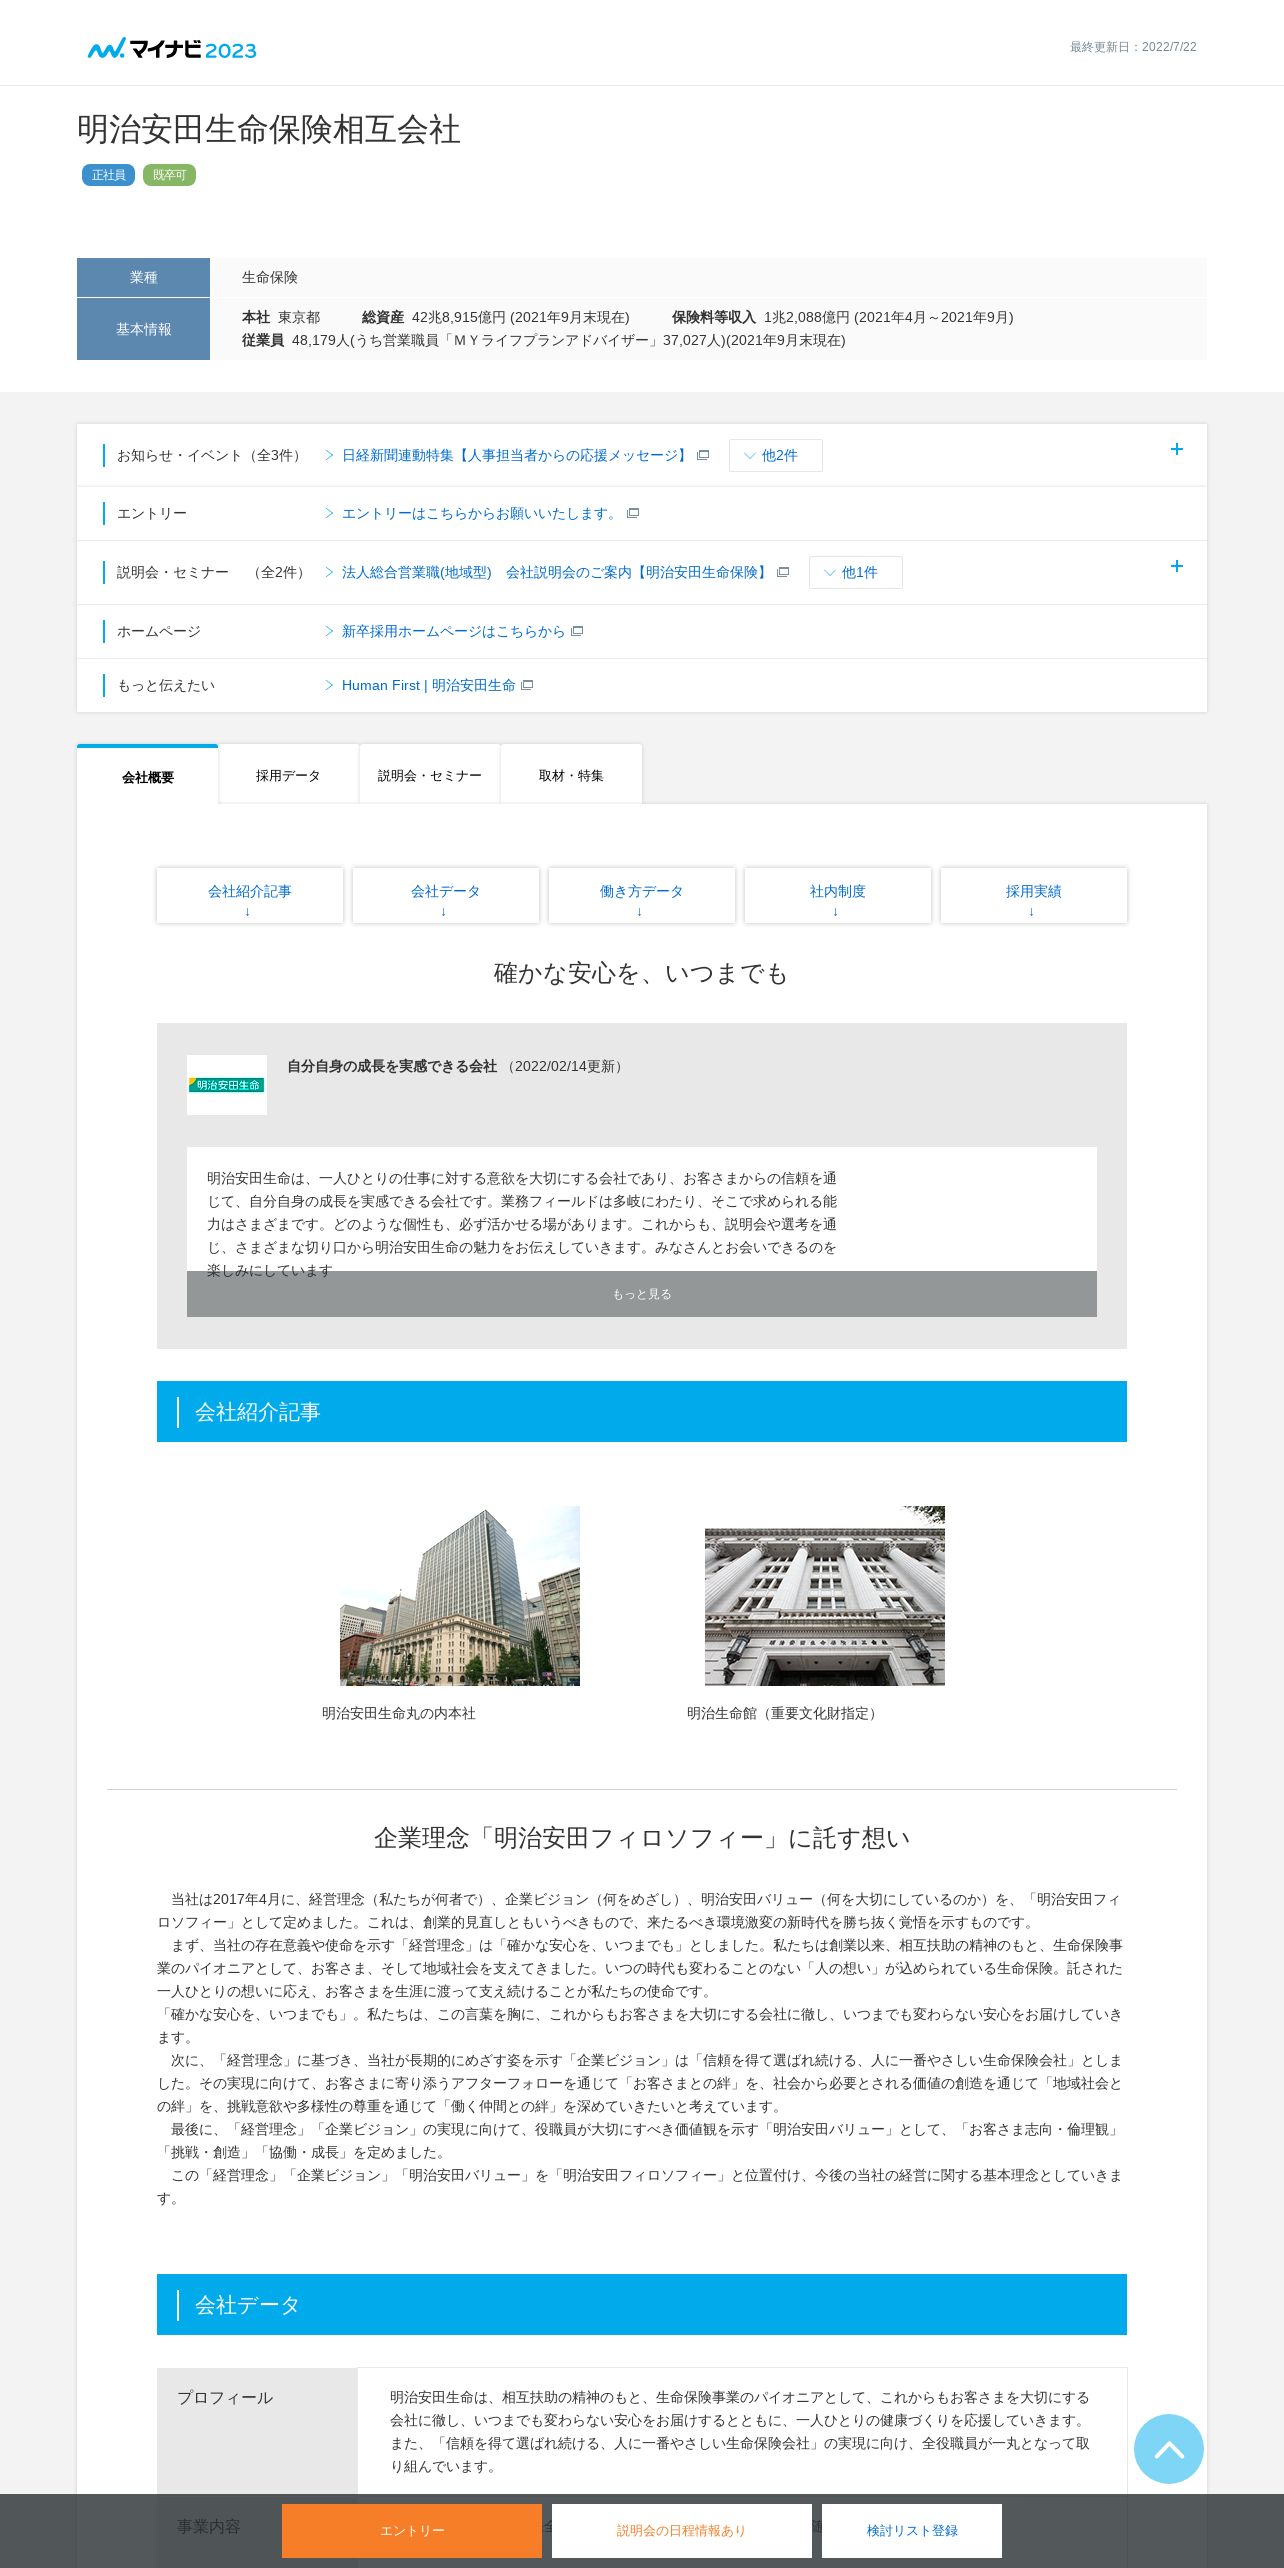Click external-link icon beside エントリーはこちらから link

coord(633,514)
